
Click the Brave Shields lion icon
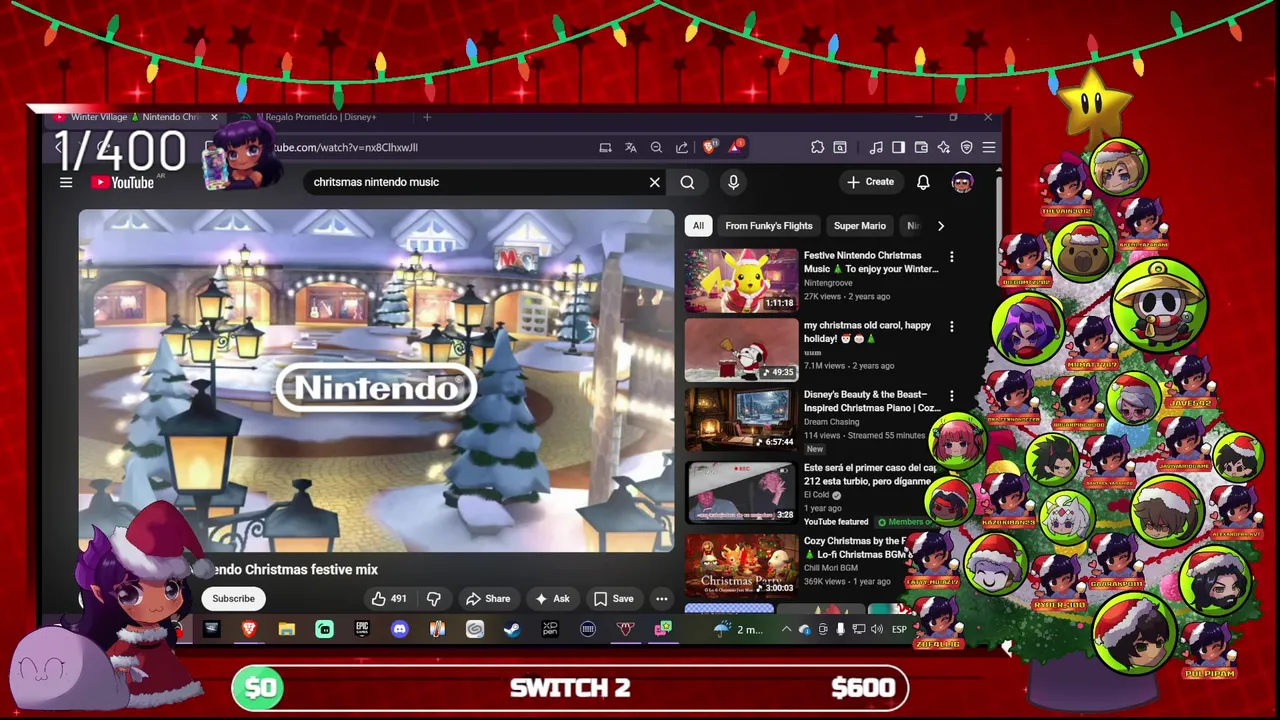(709, 147)
